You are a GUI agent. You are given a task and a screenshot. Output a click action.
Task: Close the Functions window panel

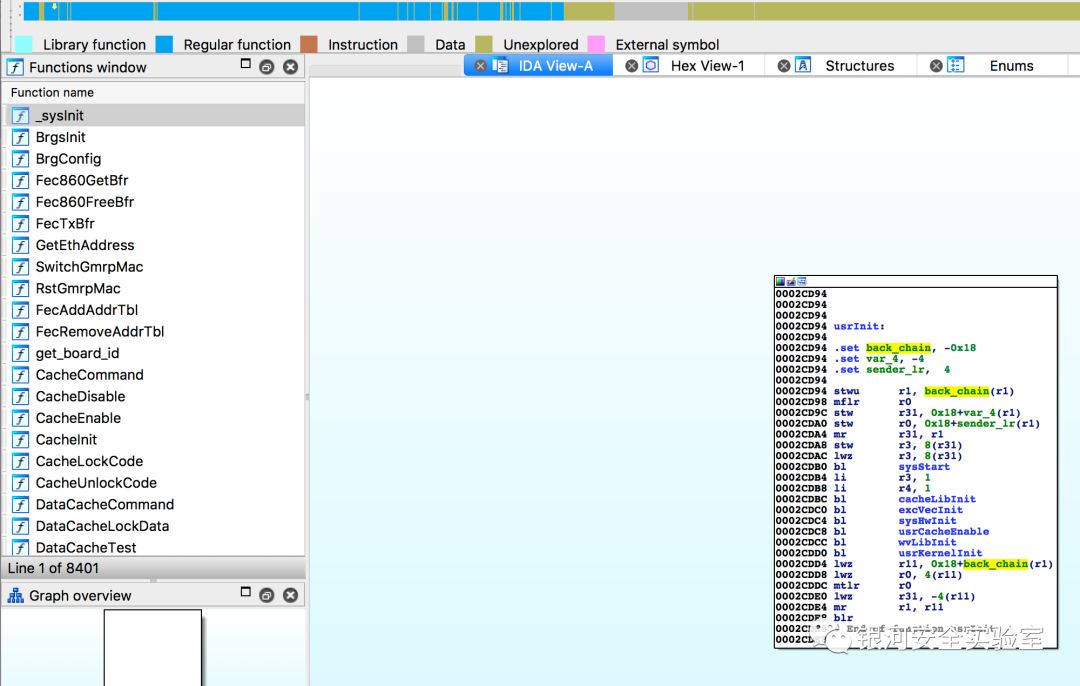(x=291, y=67)
